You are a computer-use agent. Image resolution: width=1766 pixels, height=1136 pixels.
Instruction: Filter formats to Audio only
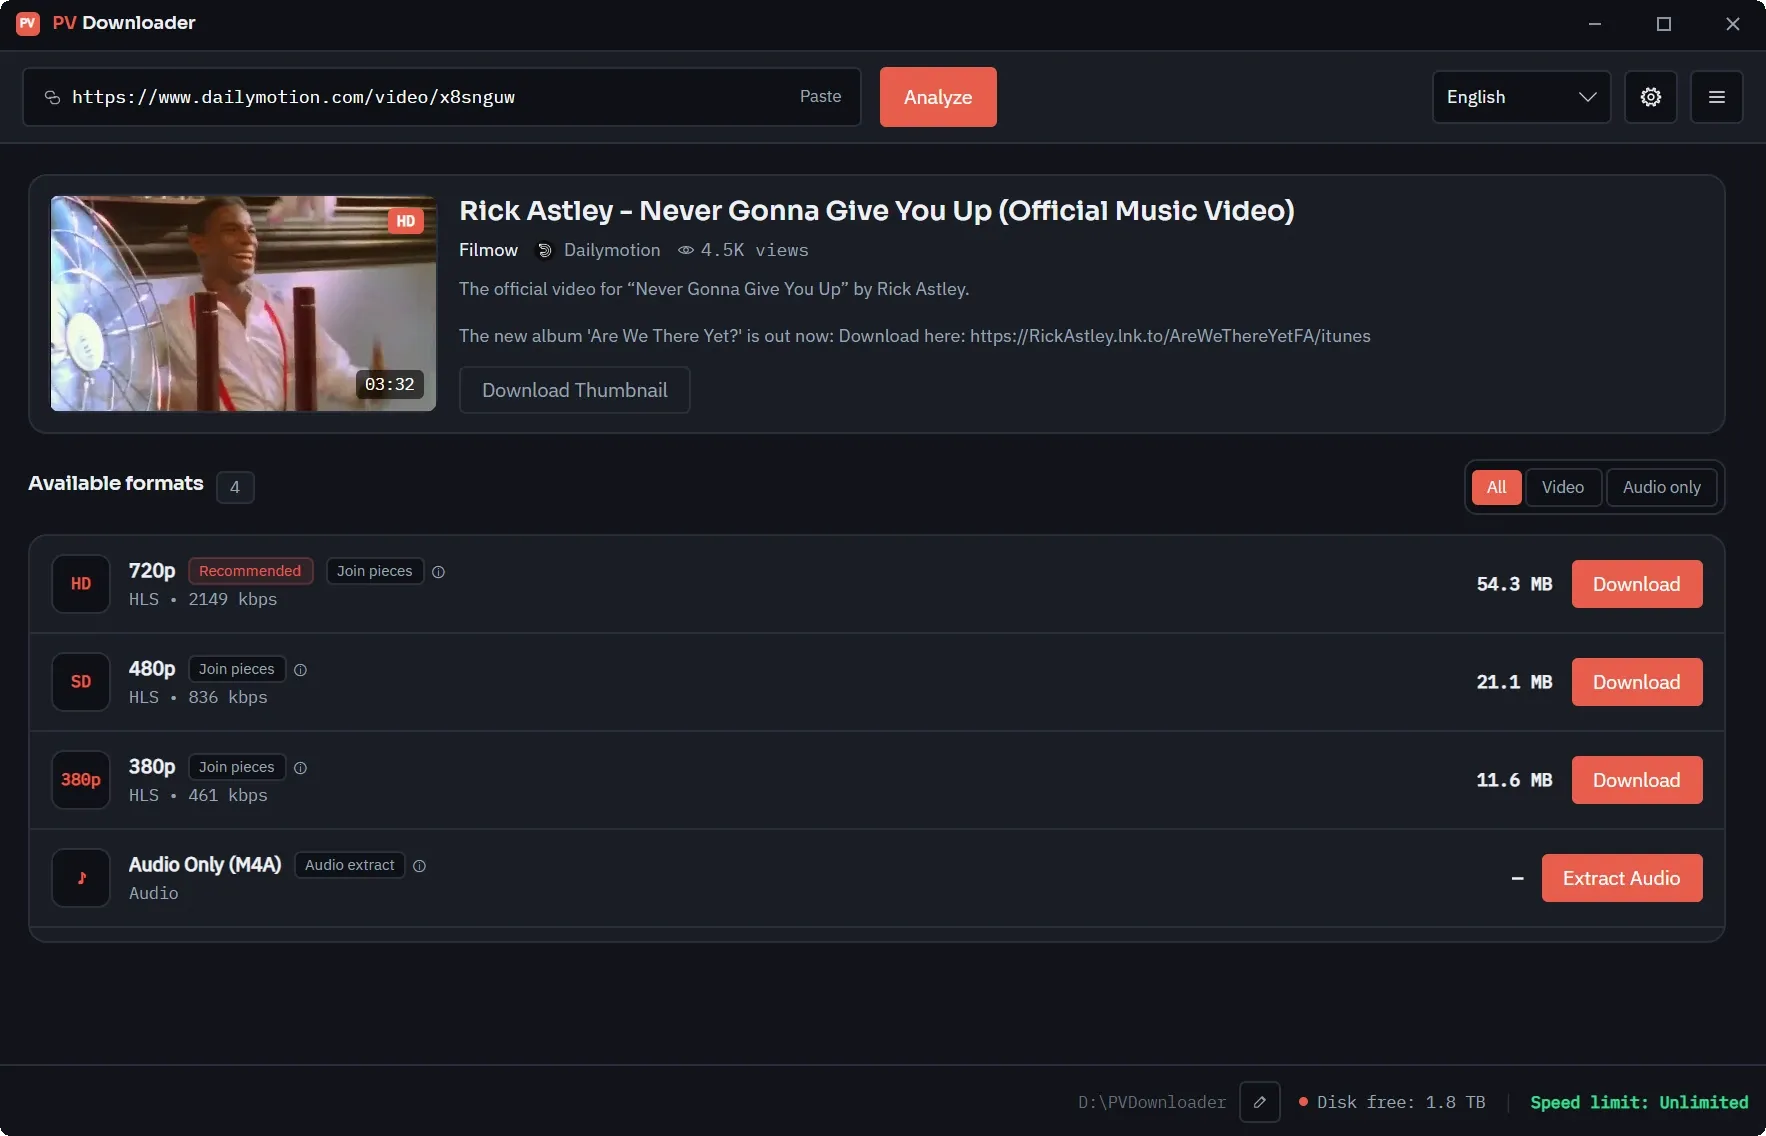point(1662,487)
